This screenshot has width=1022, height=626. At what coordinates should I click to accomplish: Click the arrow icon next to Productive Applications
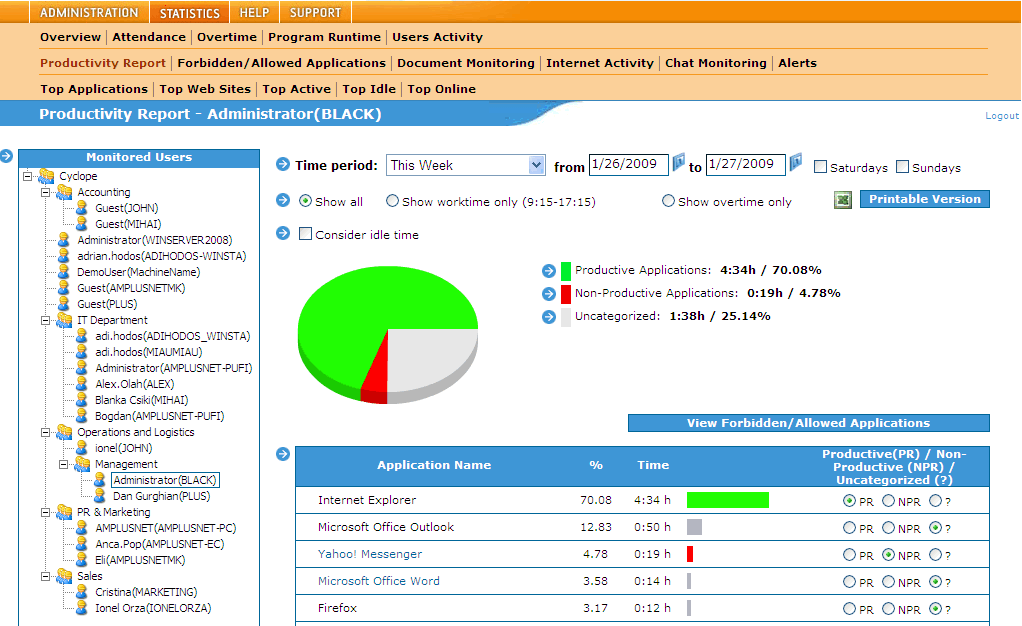coord(548,271)
